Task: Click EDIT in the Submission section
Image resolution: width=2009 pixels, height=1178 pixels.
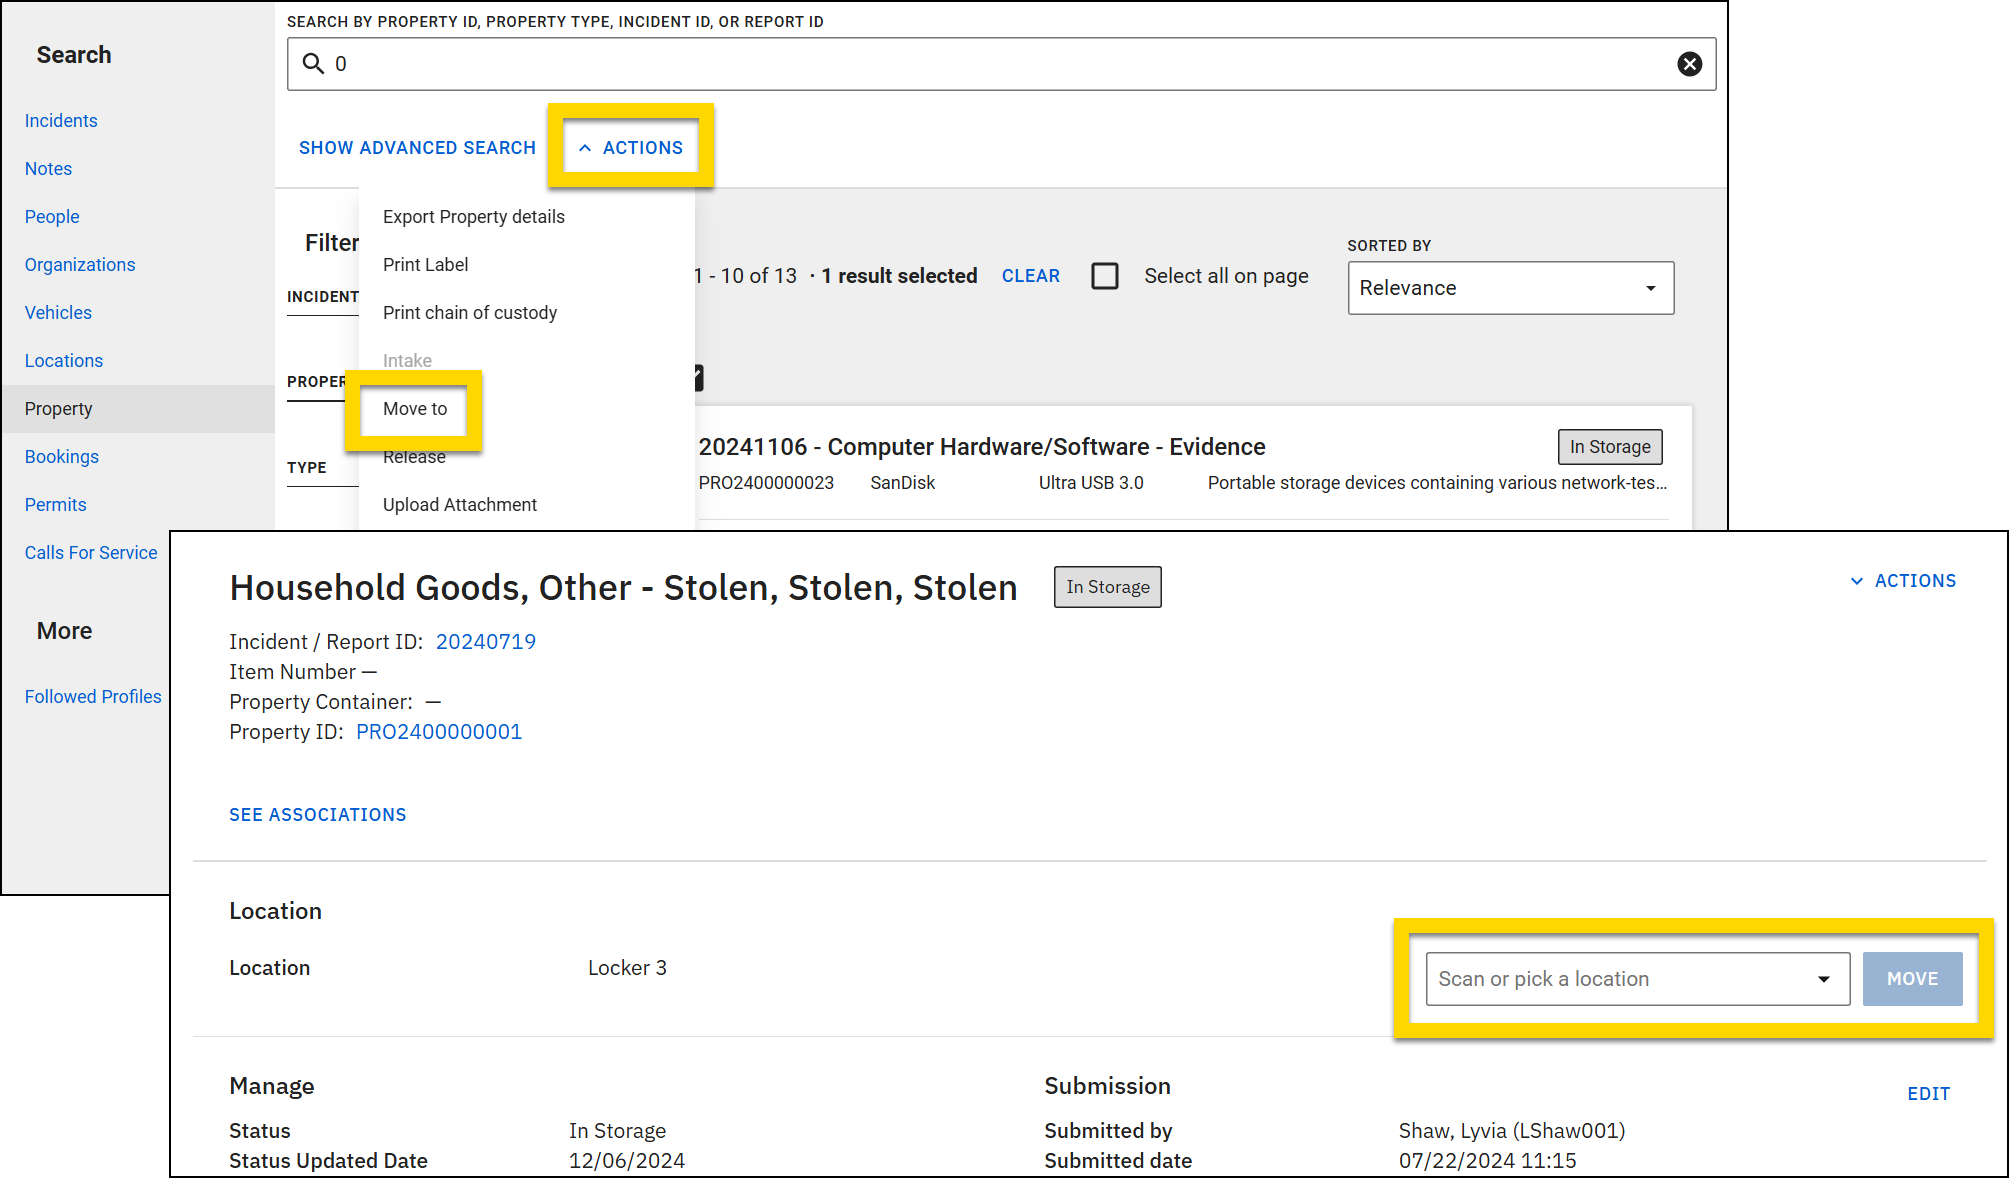Action: [x=1928, y=1094]
